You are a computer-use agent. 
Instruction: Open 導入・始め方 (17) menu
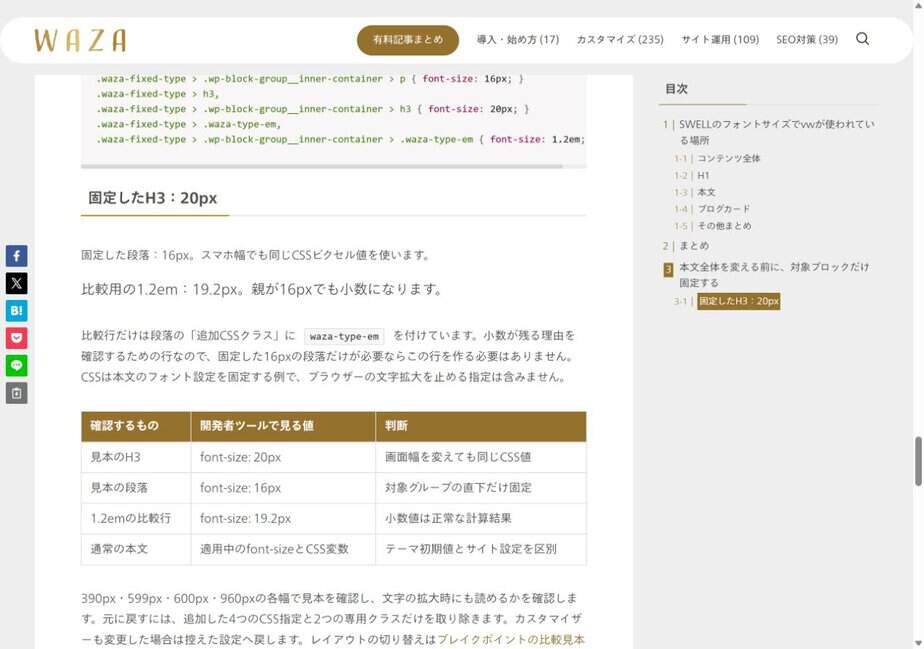coord(517,39)
